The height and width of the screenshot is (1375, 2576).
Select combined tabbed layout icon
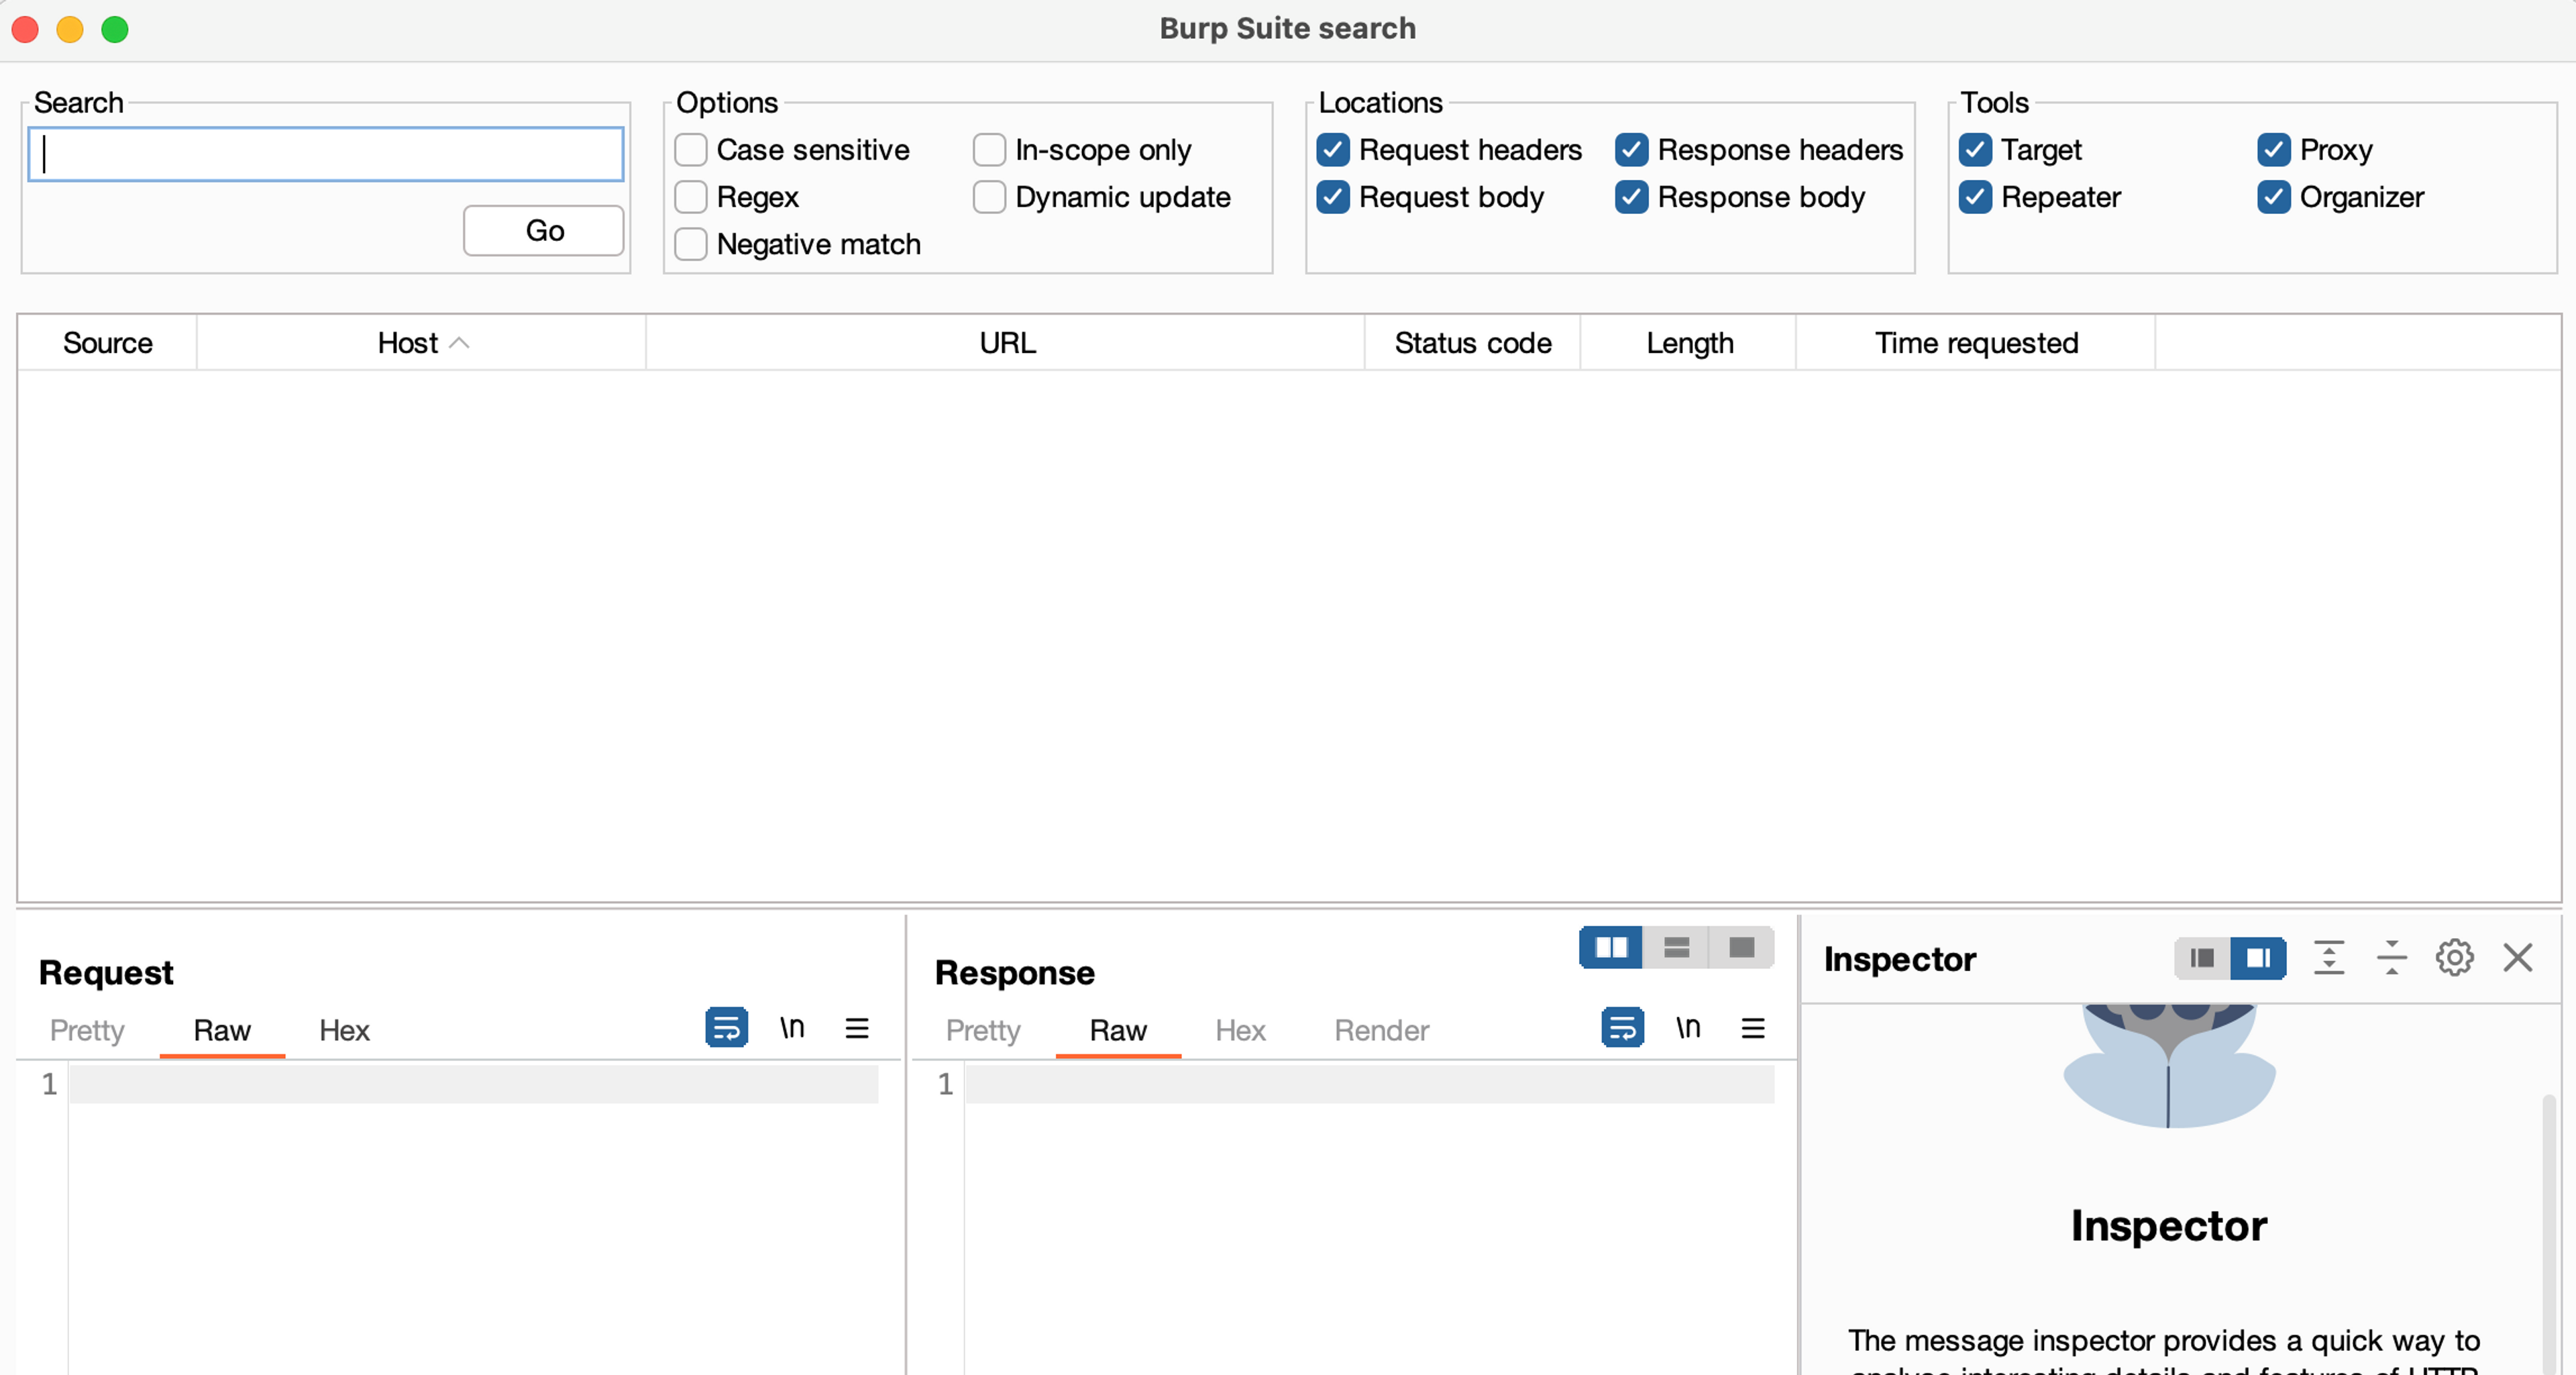[1741, 947]
